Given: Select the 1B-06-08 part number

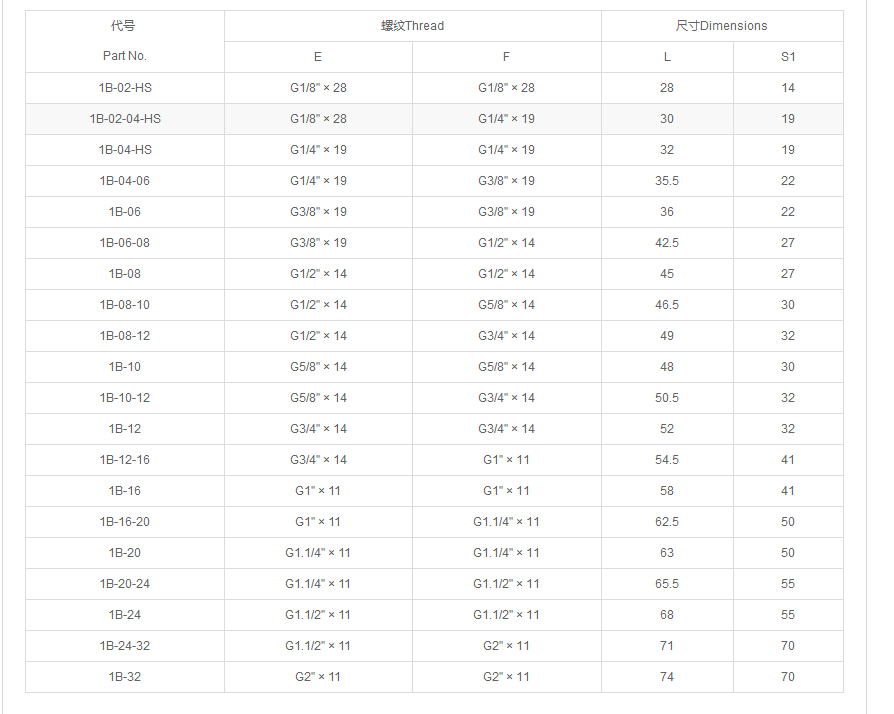Looking at the screenshot, I should coord(125,243).
